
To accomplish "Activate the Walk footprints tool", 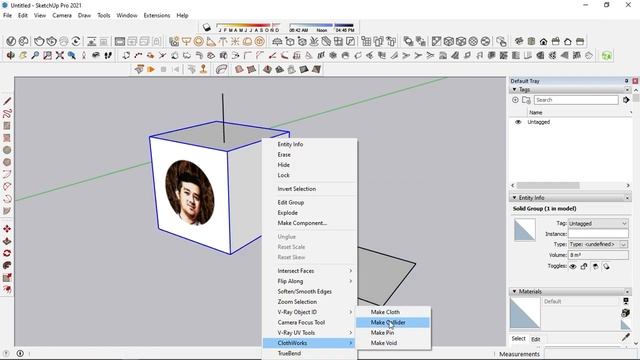I will 108,55.
